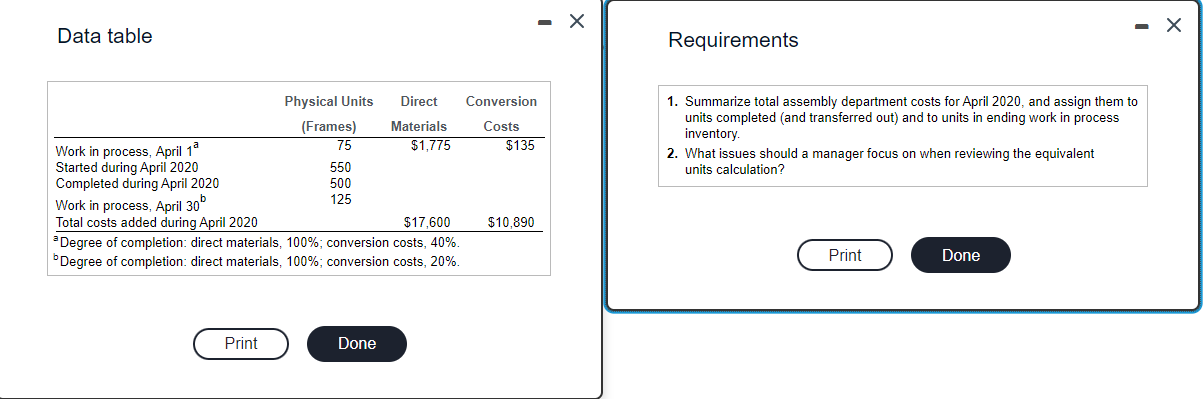Click requirement 1 about assembly department costs
The width and height of the screenshot is (1204, 399).
tap(902, 117)
